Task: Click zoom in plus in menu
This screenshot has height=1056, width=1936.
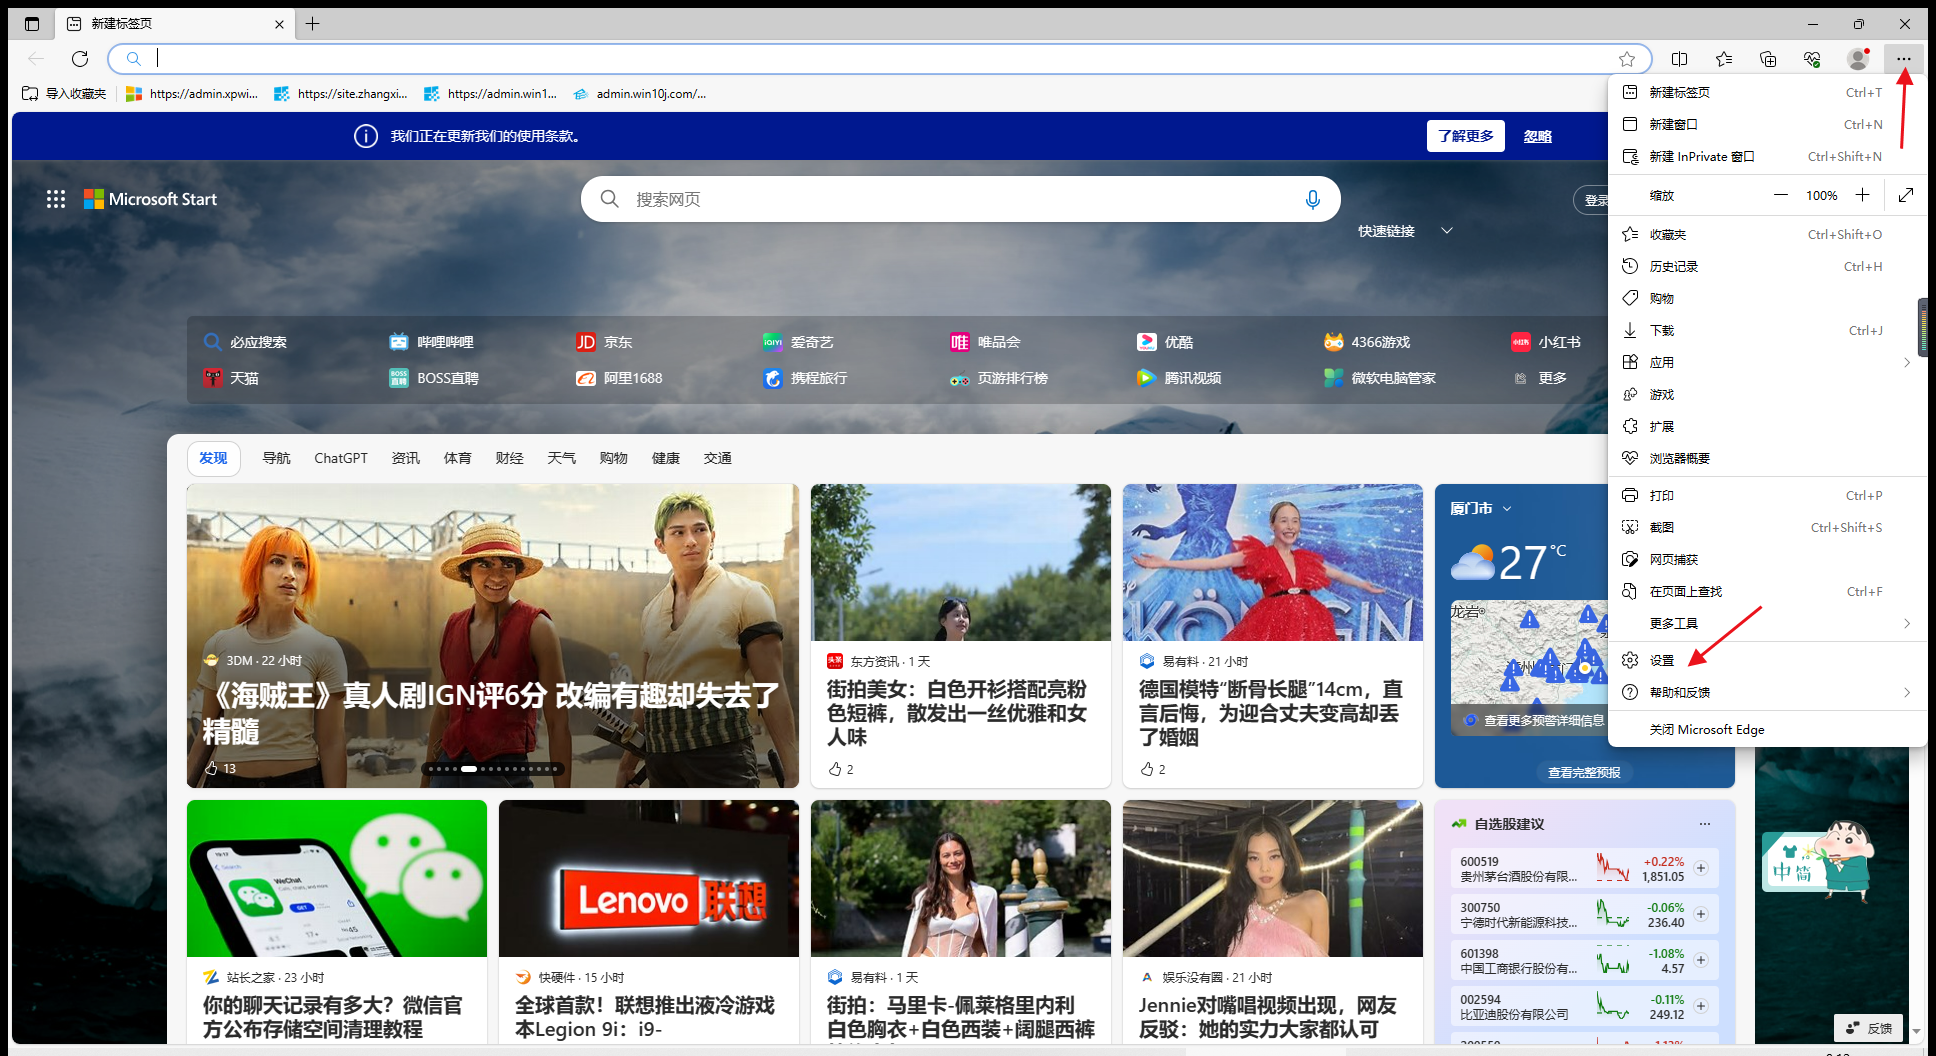Action: pyautogui.click(x=1862, y=195)
